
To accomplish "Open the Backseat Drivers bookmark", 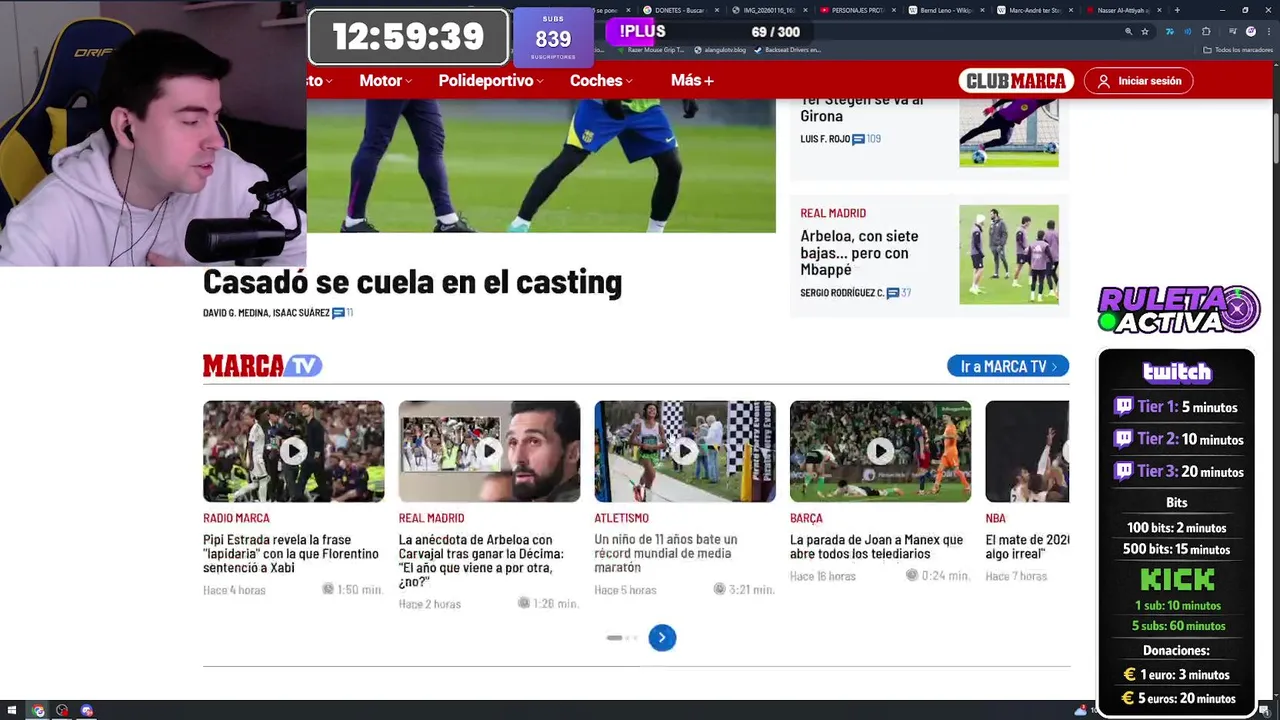I will (x=788, y=50).
